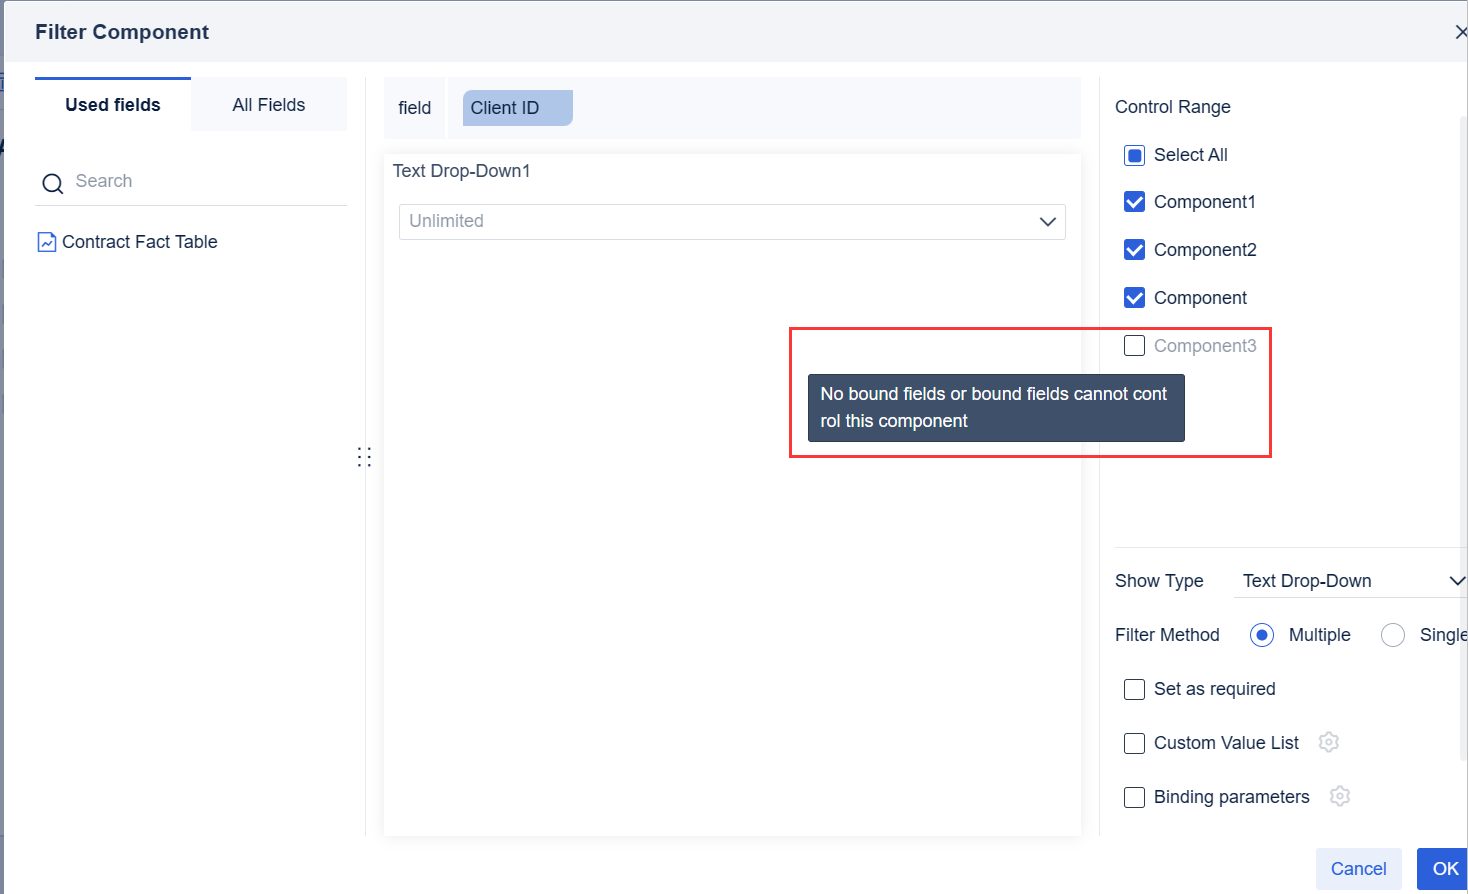Toggle the Select All checkbox
Image resolution: width=1468 pixels, height=894 pixels.
[1134, 155]
